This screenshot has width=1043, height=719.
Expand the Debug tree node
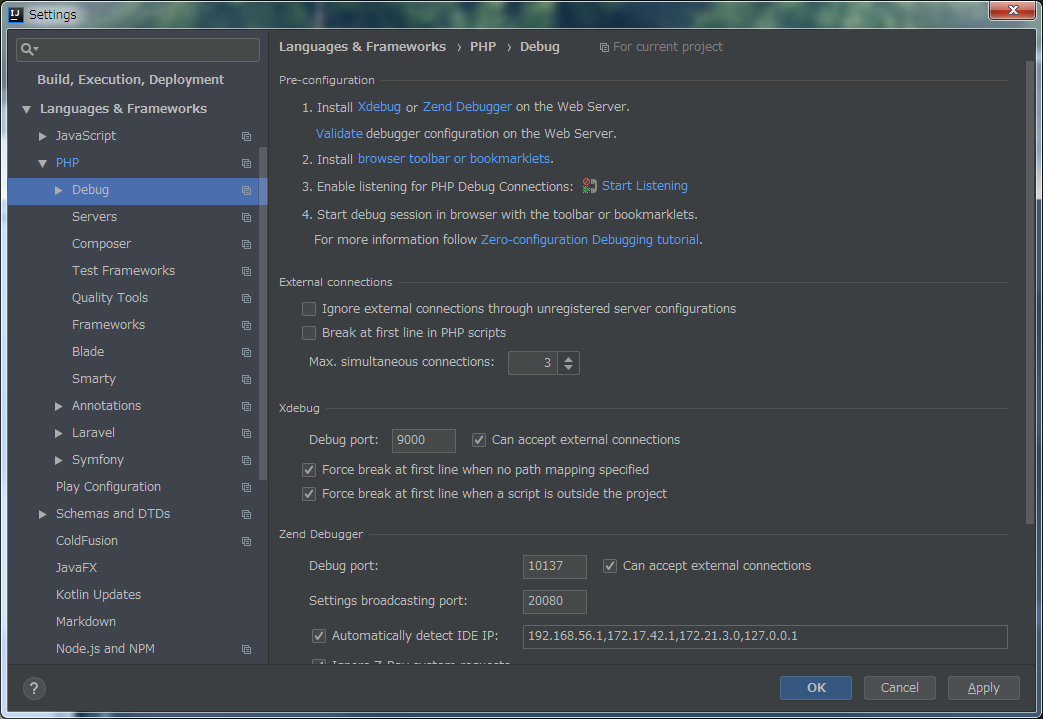(x=59, y=190)
